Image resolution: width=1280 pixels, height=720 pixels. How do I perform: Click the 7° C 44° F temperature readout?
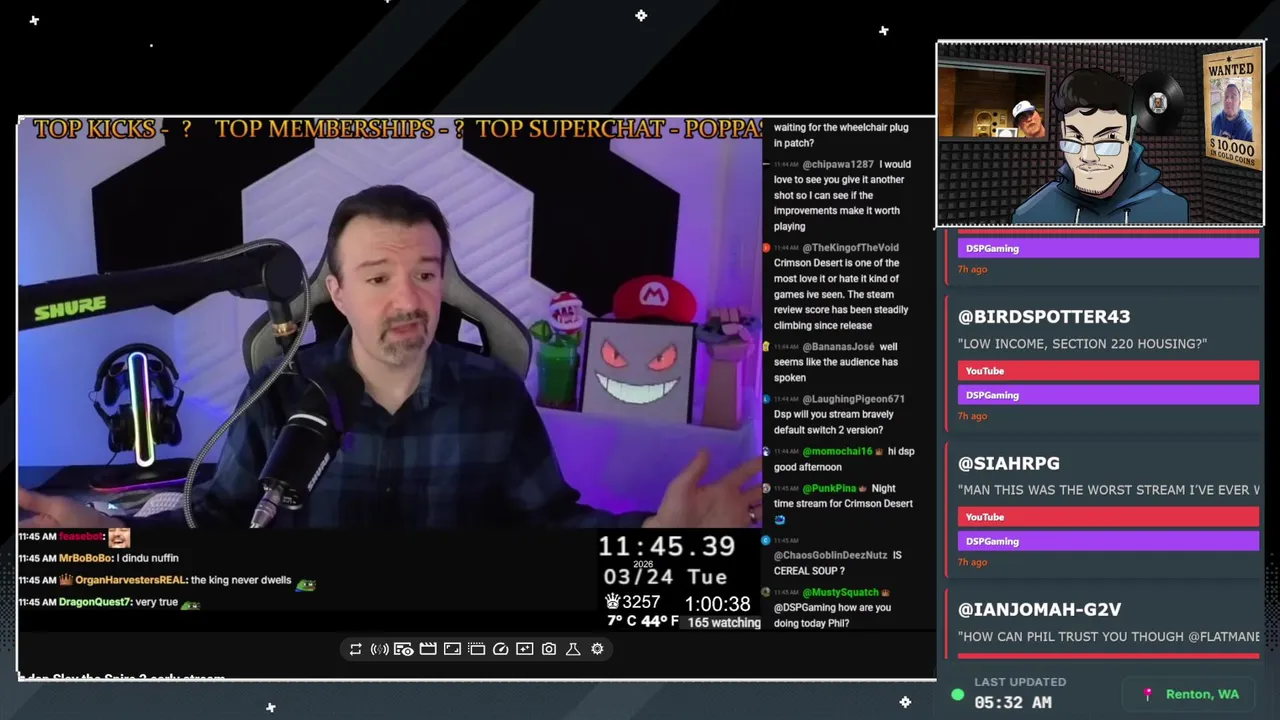point(643,621)
